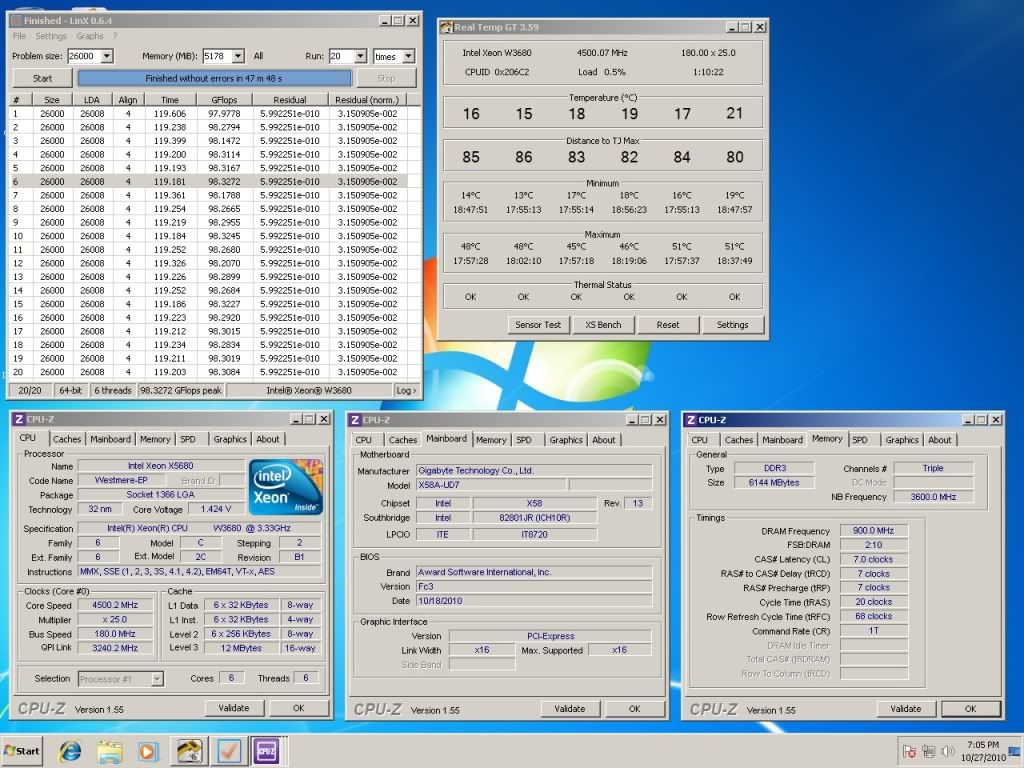This screenshot has width=1024, height=768.
Task: Switch to Mainboard tab in CPU-Z memory timings window
Action: 782,440
